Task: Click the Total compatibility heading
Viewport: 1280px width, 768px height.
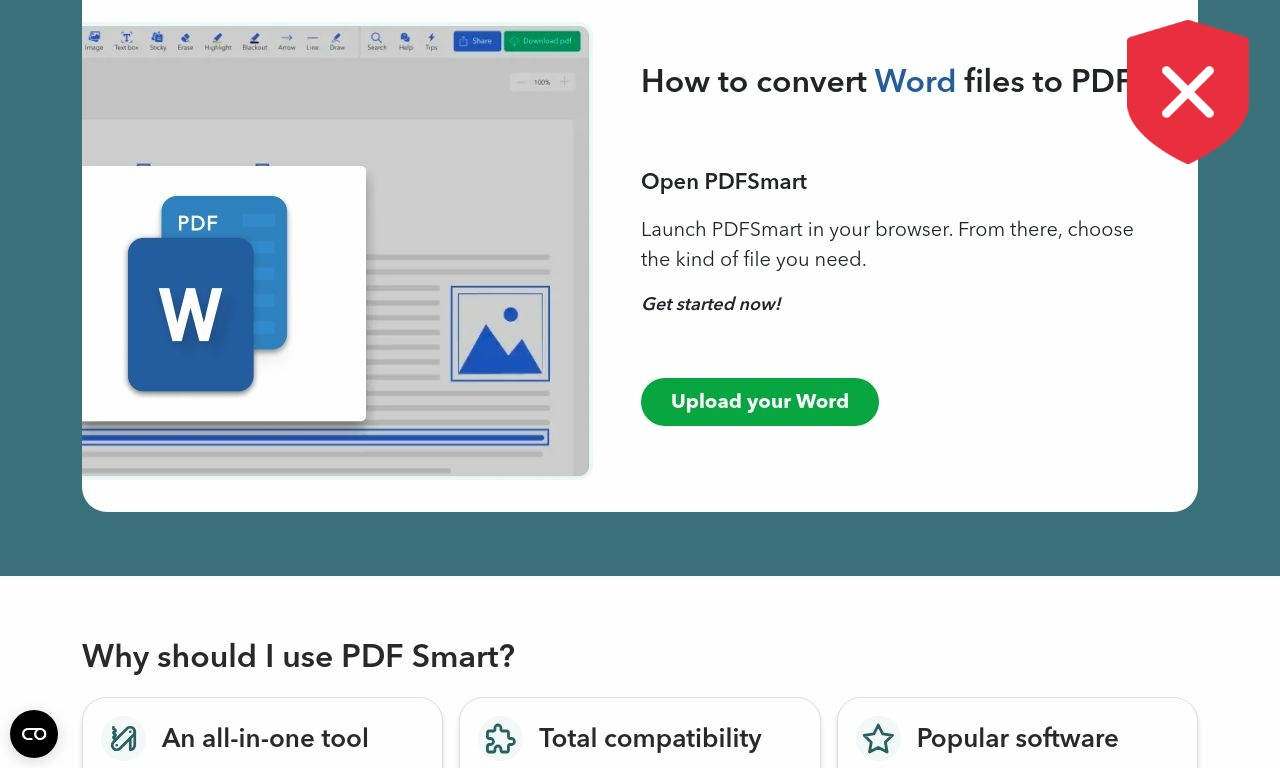Action: (x=650, y=738)
